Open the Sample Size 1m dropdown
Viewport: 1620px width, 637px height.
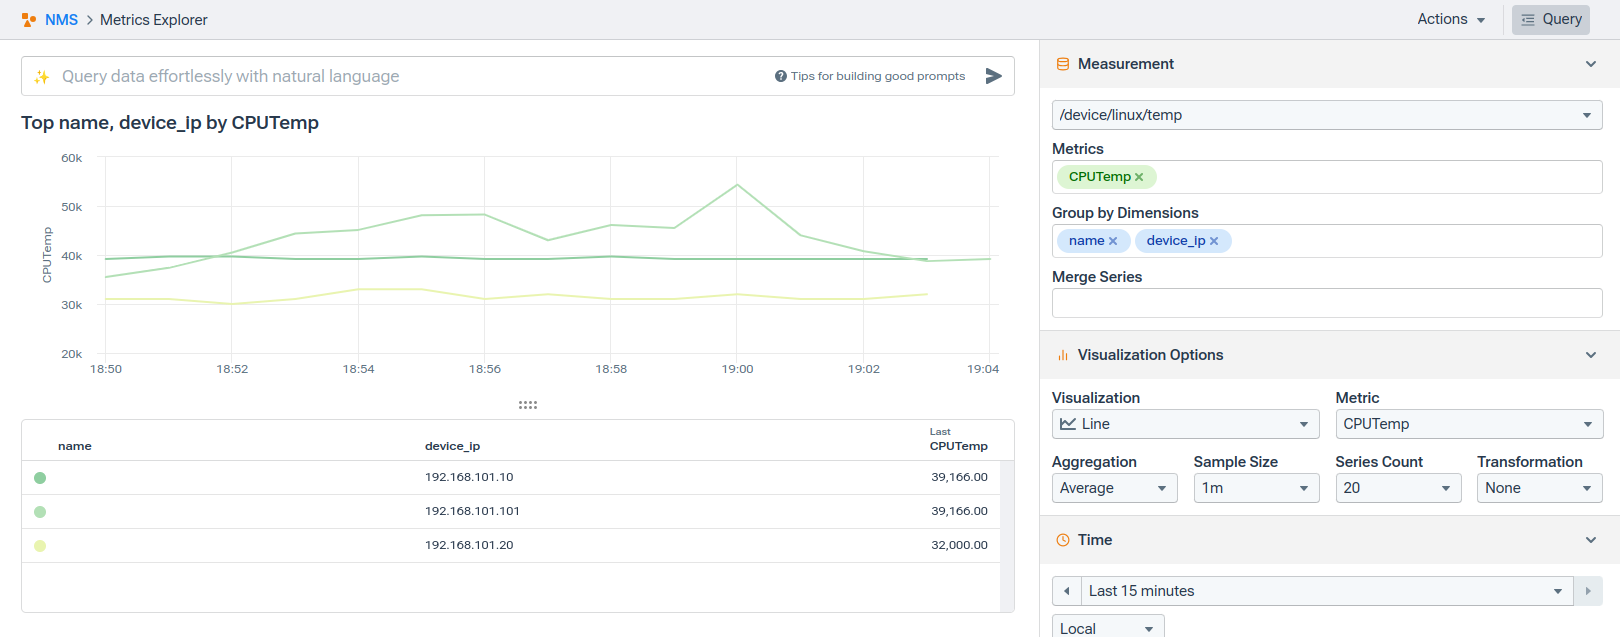(1256, 488)
